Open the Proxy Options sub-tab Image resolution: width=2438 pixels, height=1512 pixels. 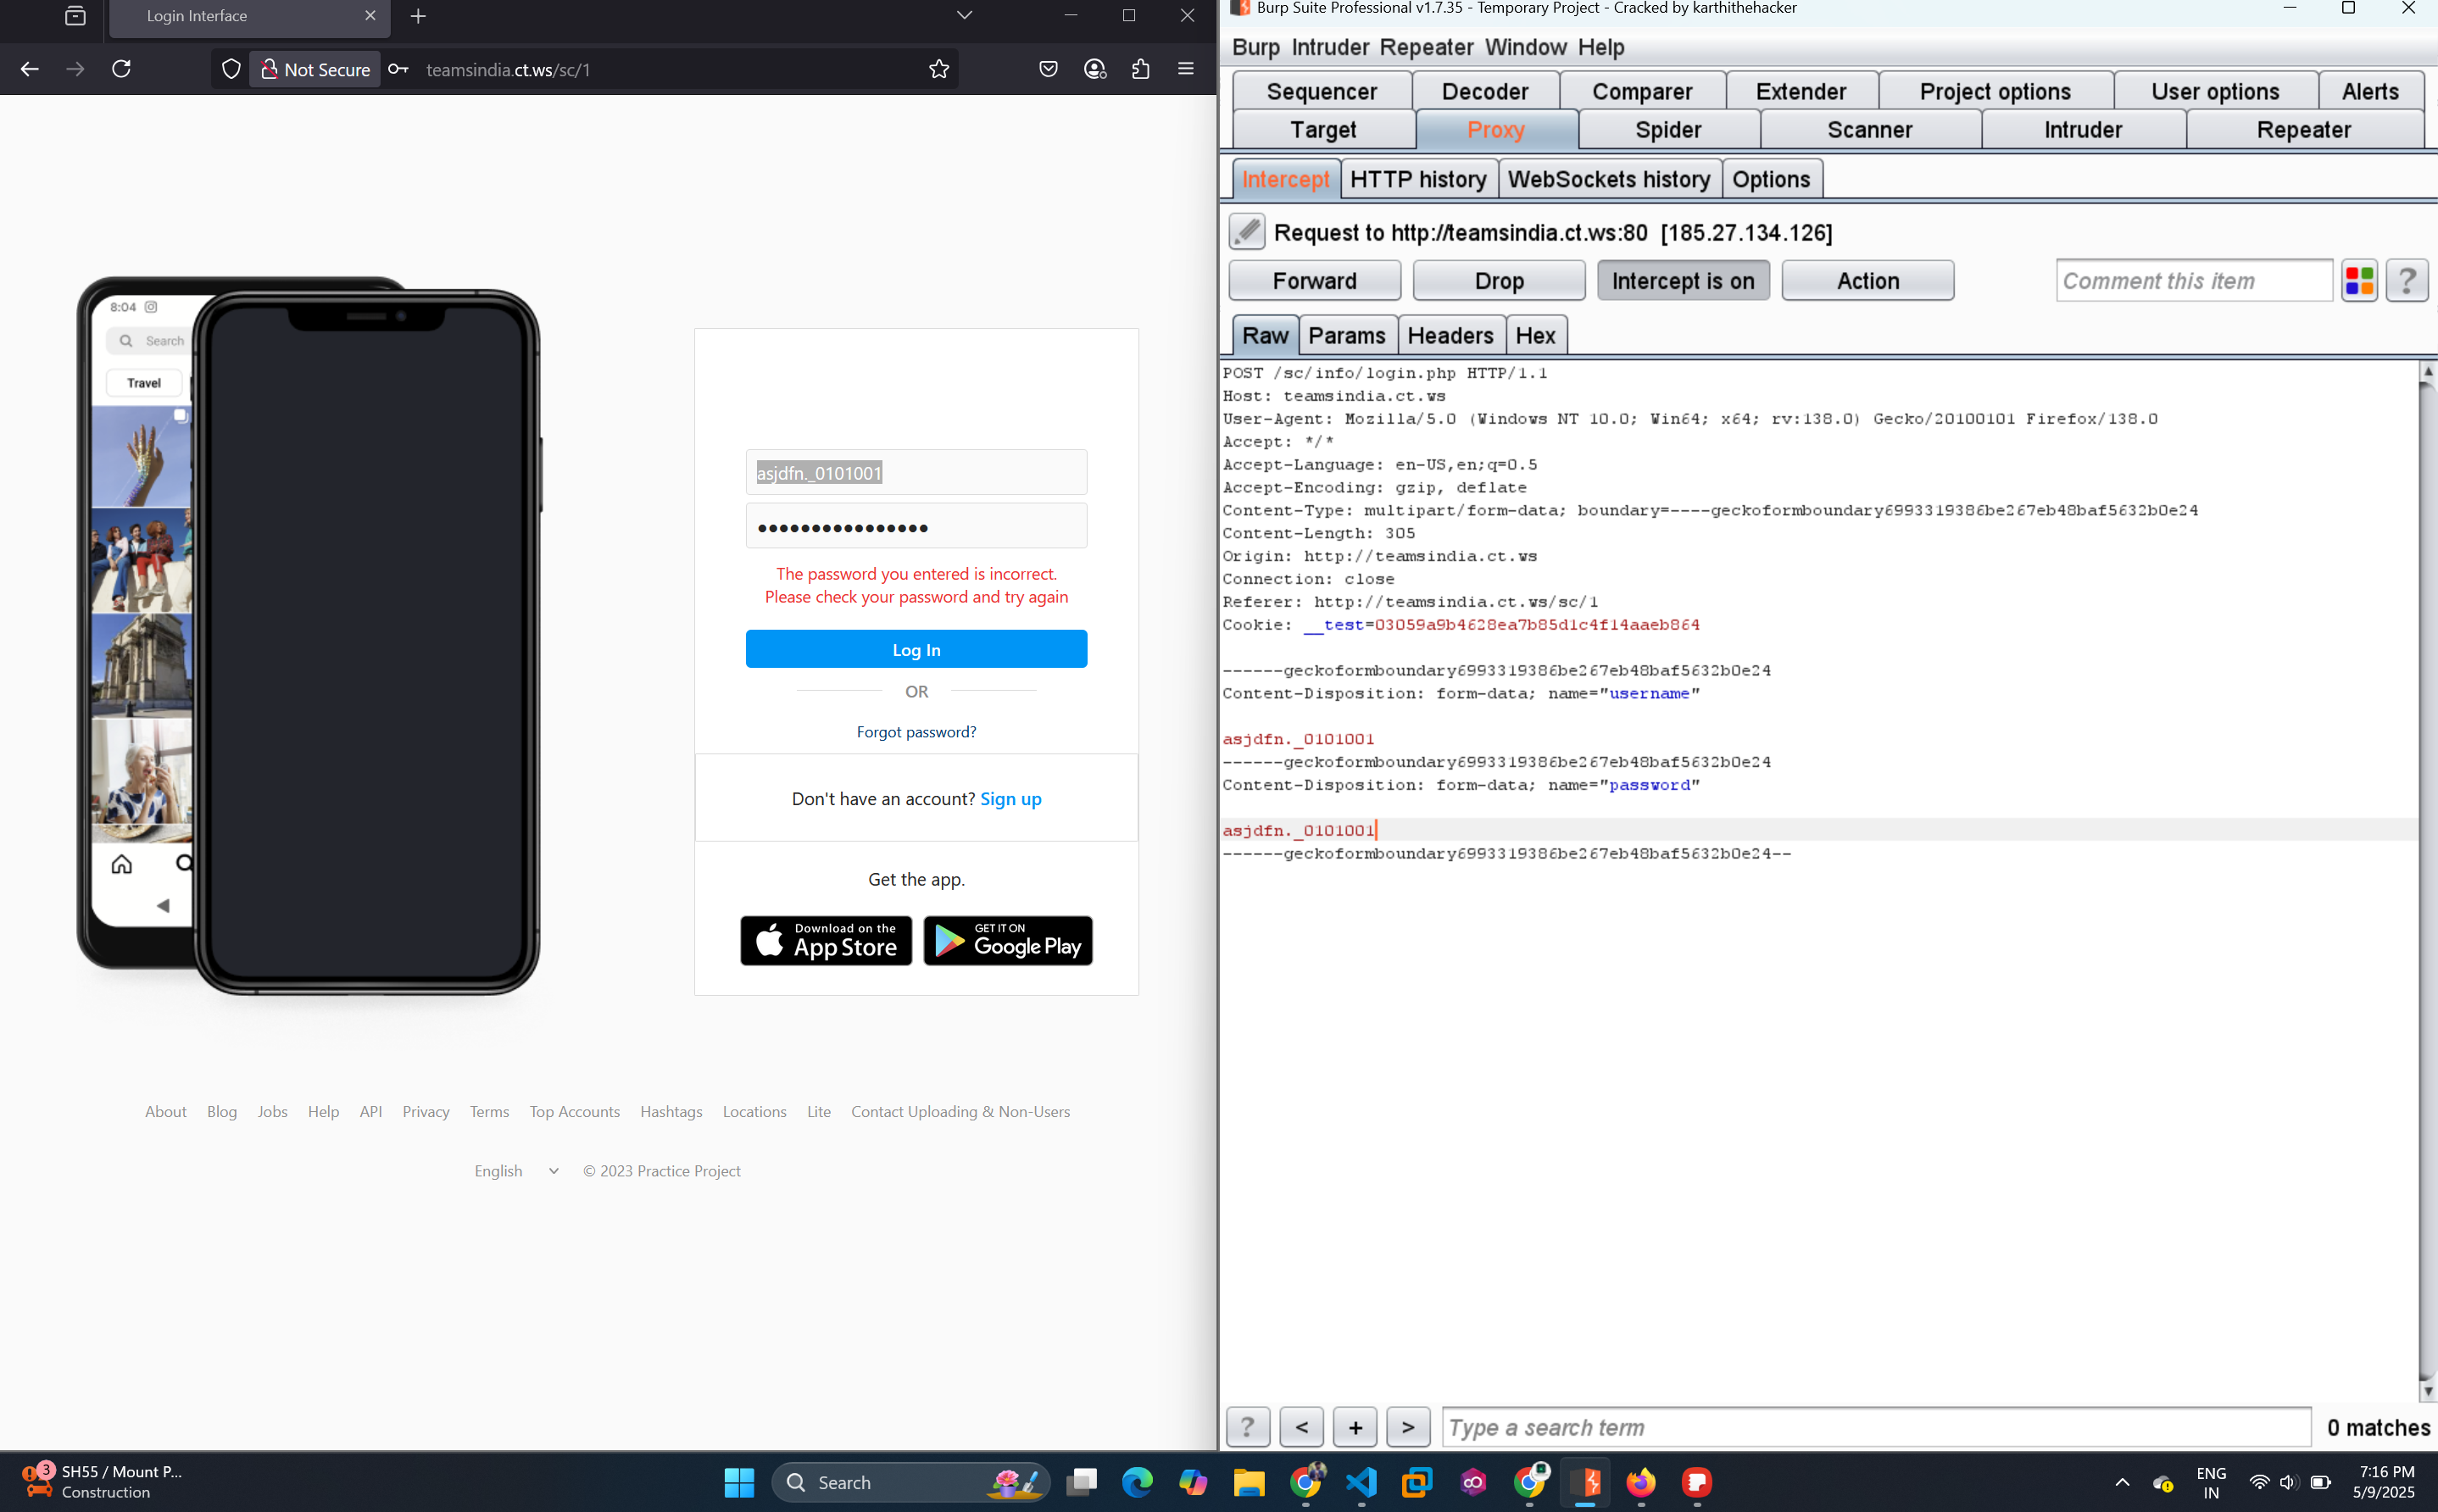coord(1771,179)
